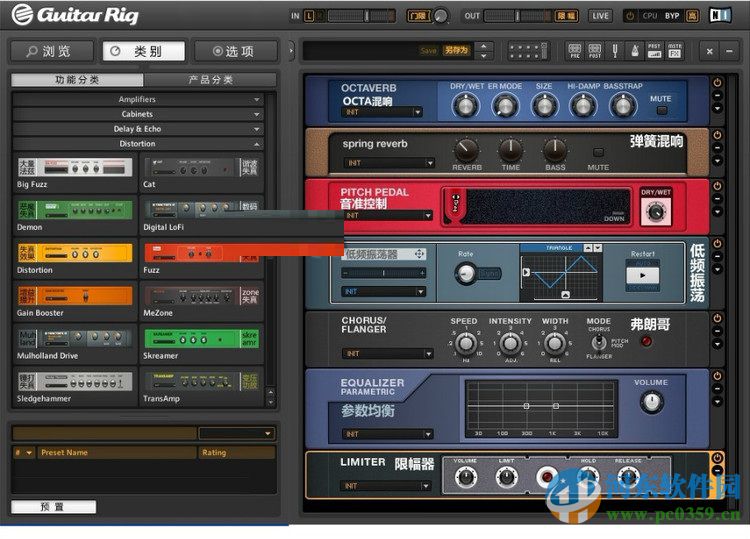
Task: Collapse the left browser panel arrow
Action: [x=291, y=50]
